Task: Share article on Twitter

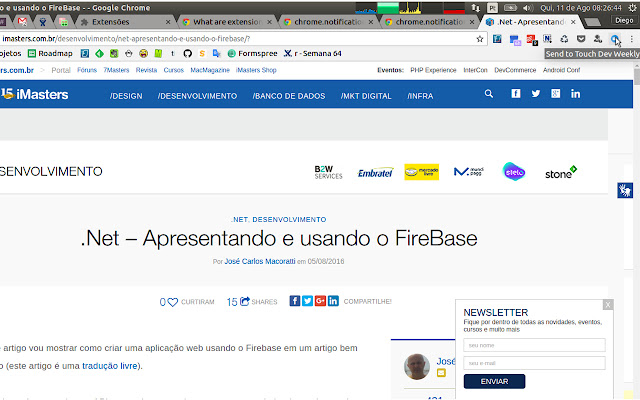Action: (307, 301)
